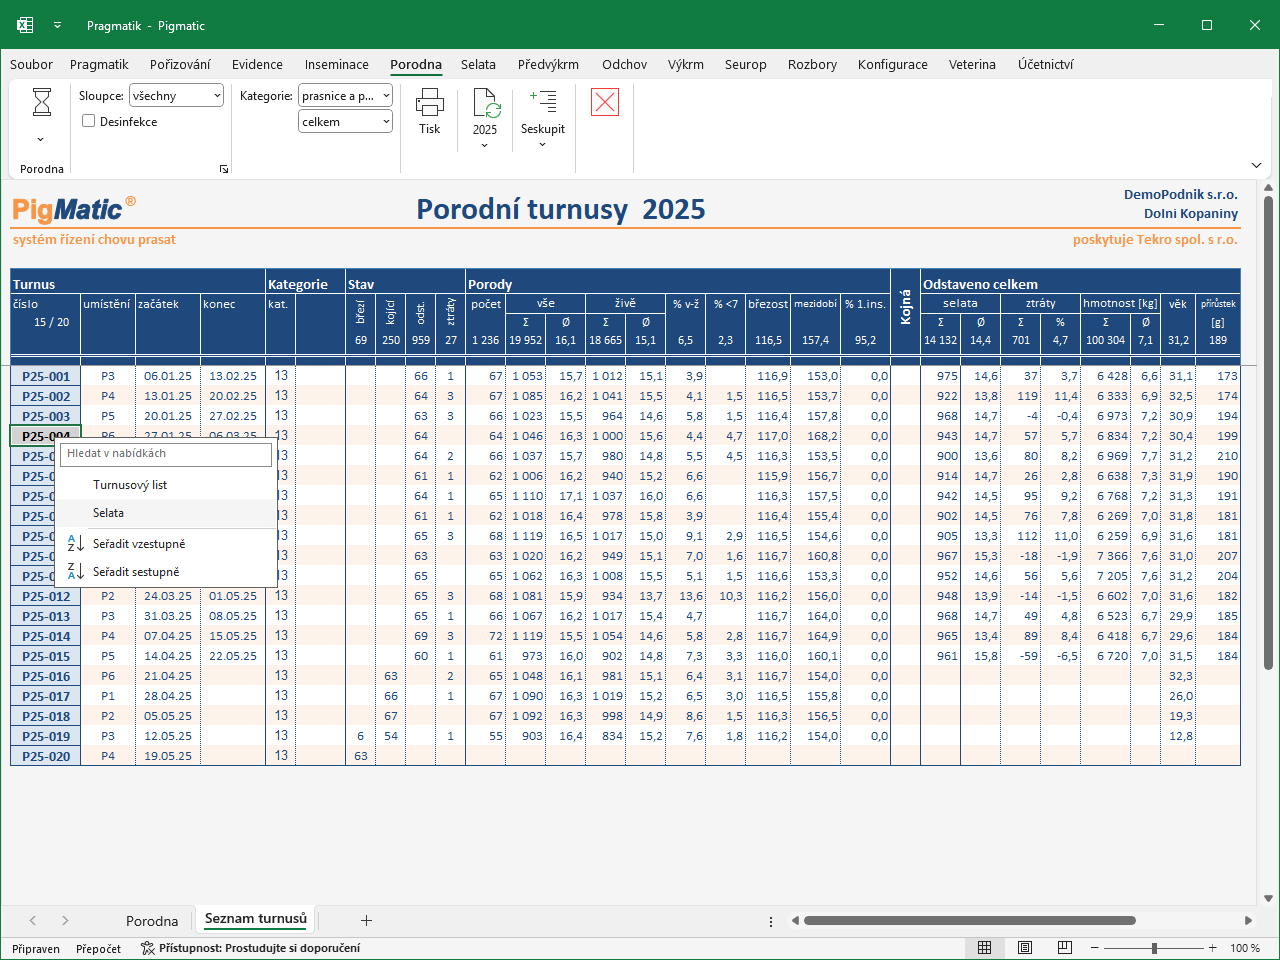Switch to the Porodna sheet tab
The image size is (1280, 960).
coord(152,921)
